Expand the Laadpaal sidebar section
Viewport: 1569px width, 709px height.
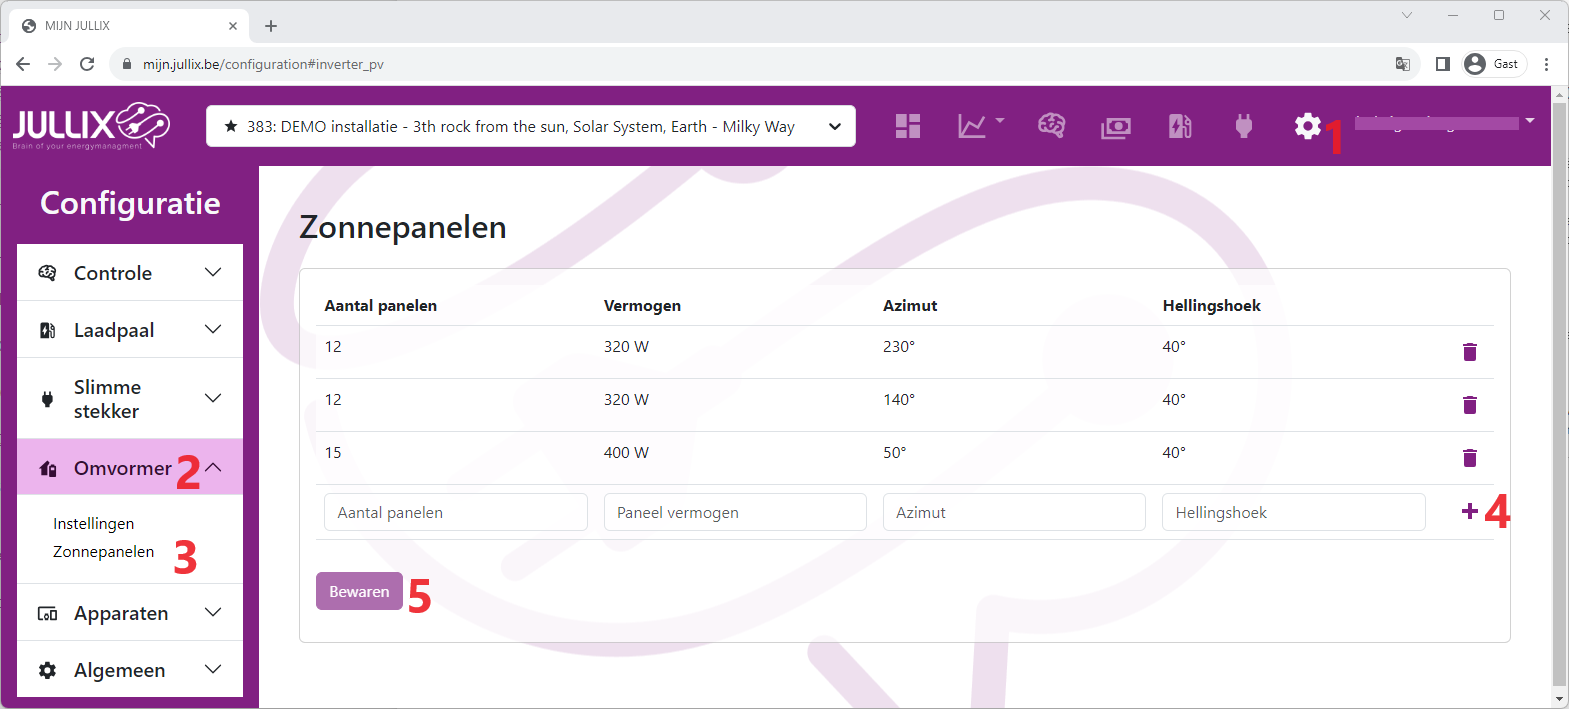(x=130, y=330)
